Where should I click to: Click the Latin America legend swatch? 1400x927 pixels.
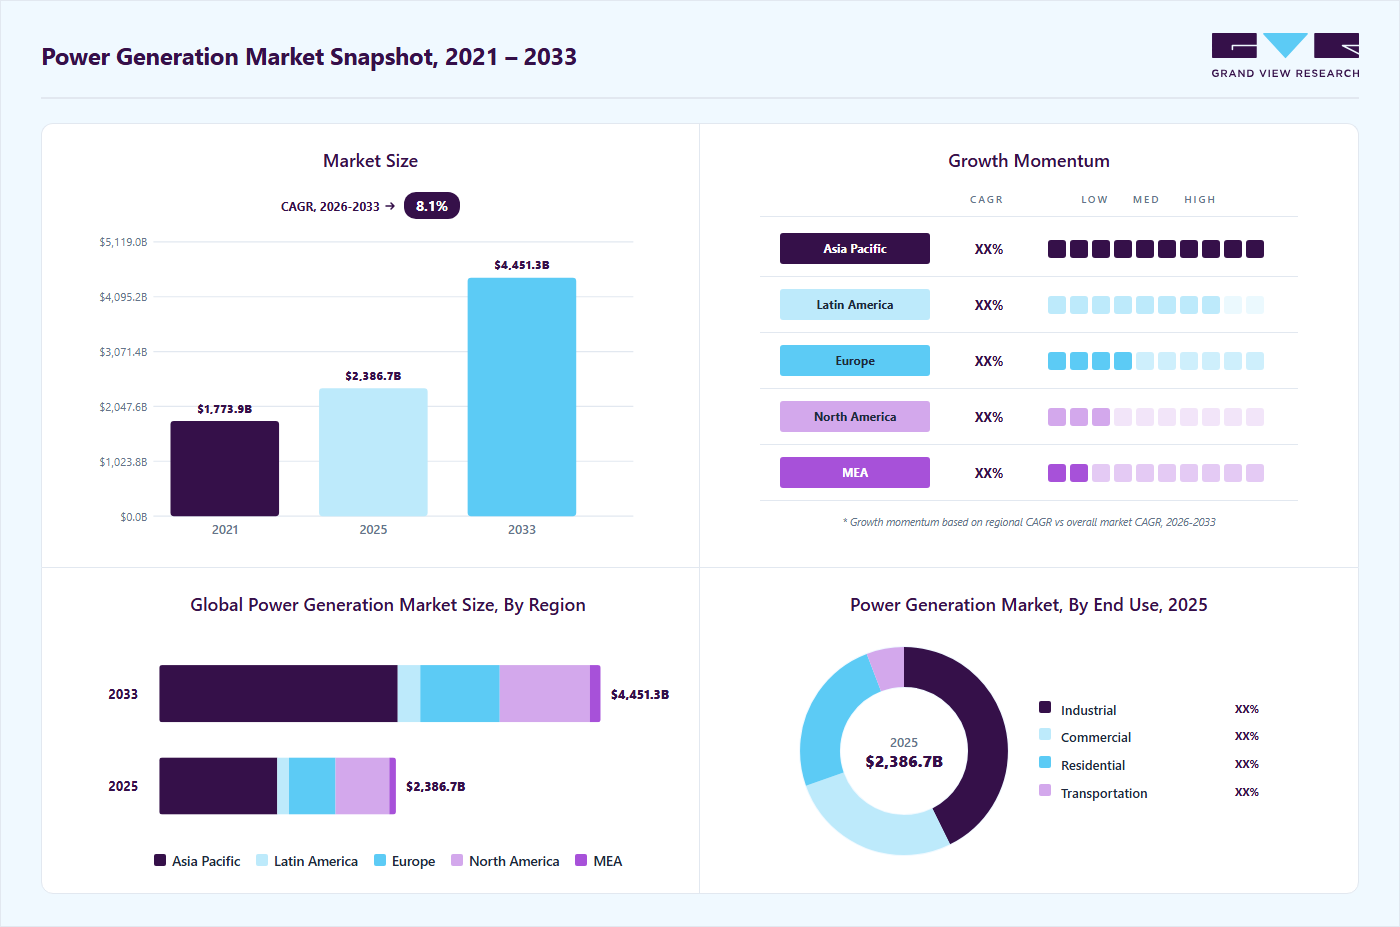click(x=262, y=860)
